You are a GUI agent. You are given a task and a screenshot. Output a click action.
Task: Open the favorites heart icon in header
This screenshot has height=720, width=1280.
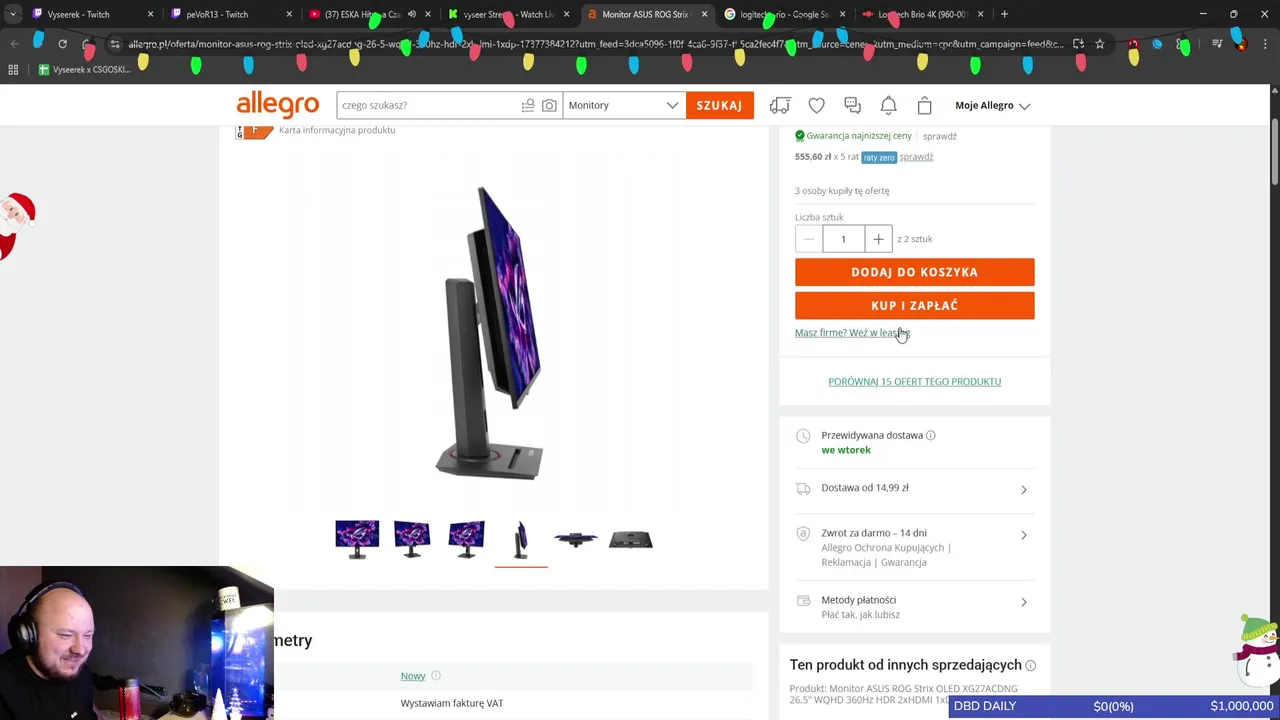click(817, 105)
